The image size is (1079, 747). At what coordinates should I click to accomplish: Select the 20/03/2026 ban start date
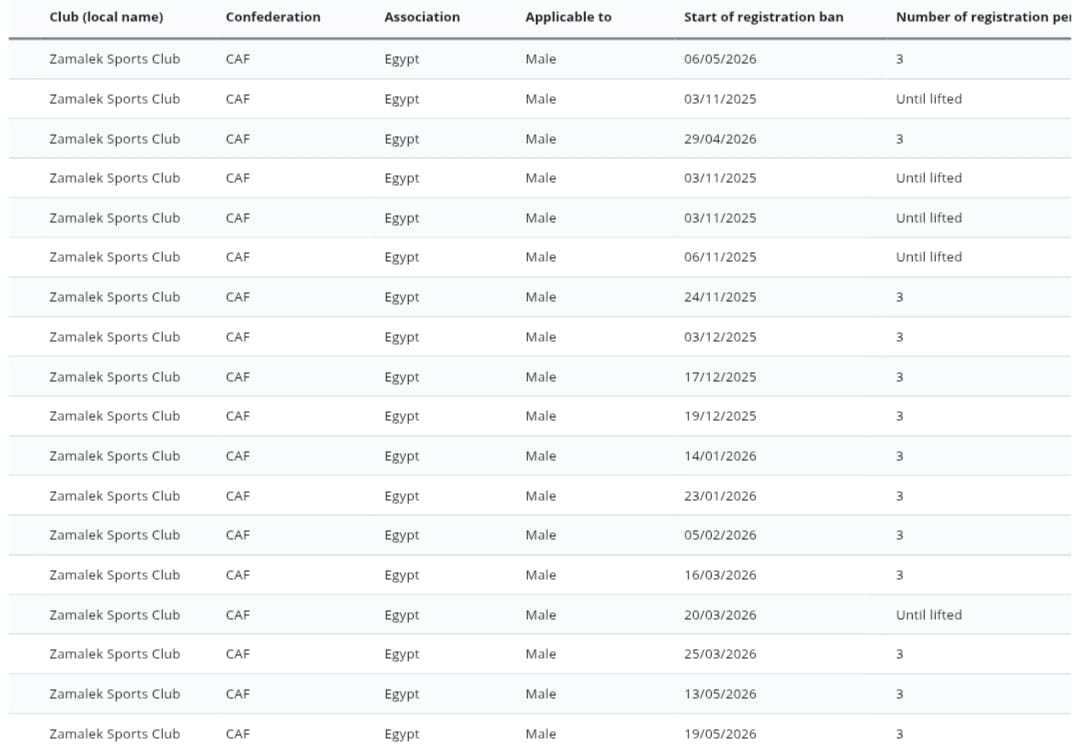720,615
